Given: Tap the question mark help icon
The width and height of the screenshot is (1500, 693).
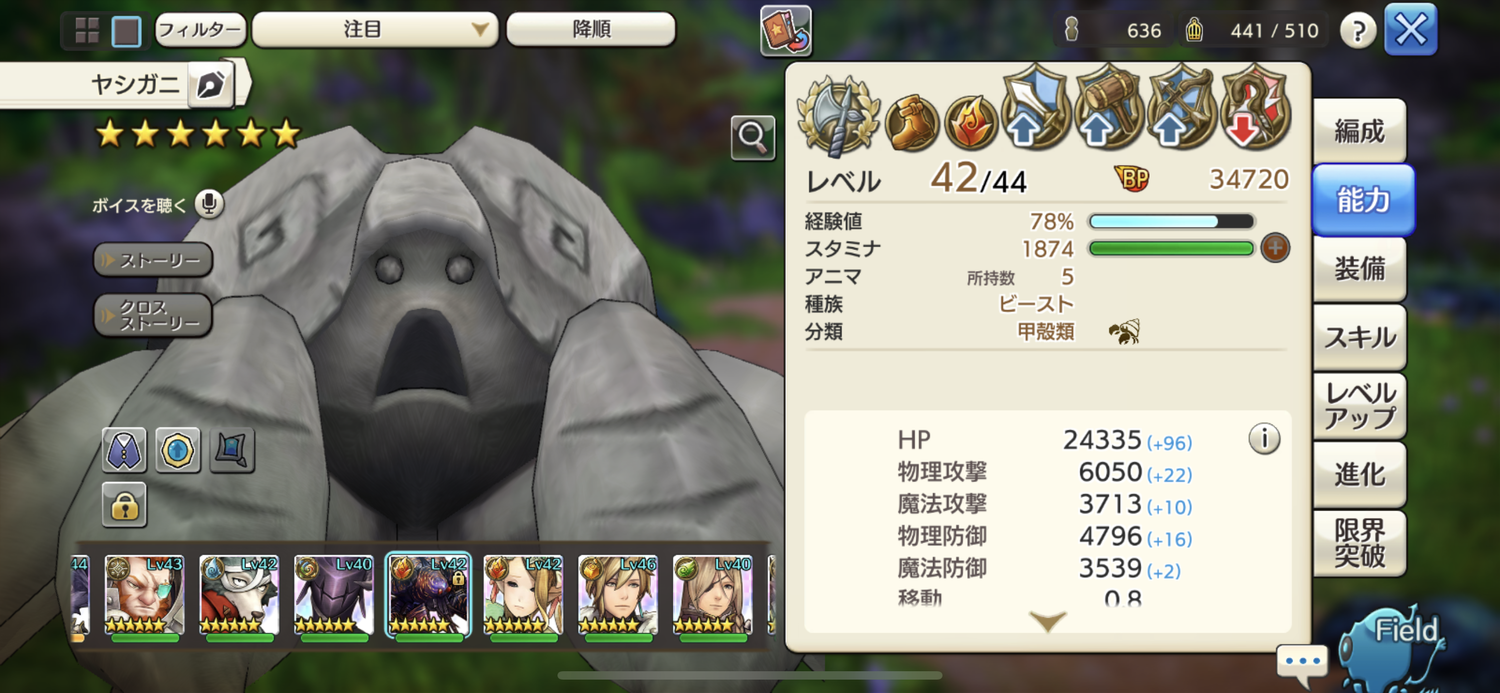Looking at the screenshot, I should tap(1357, 32).
